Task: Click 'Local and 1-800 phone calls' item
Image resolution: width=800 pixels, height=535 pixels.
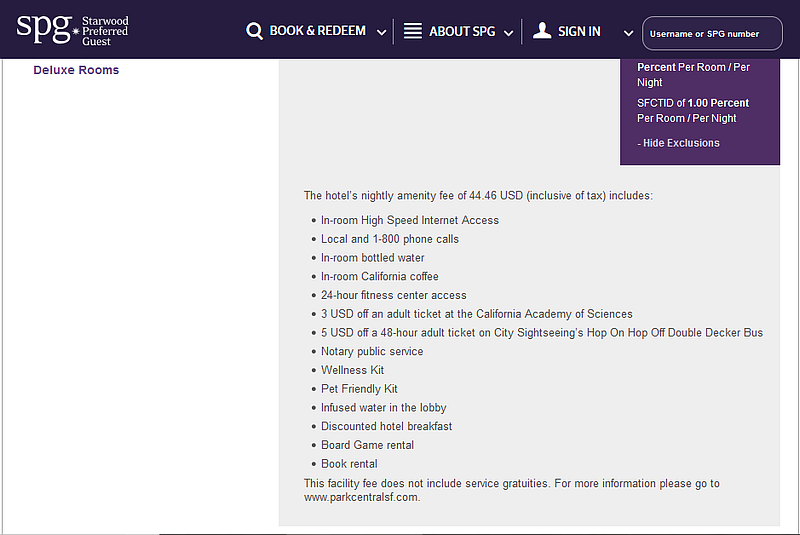Action: click(x=390, y=239)
